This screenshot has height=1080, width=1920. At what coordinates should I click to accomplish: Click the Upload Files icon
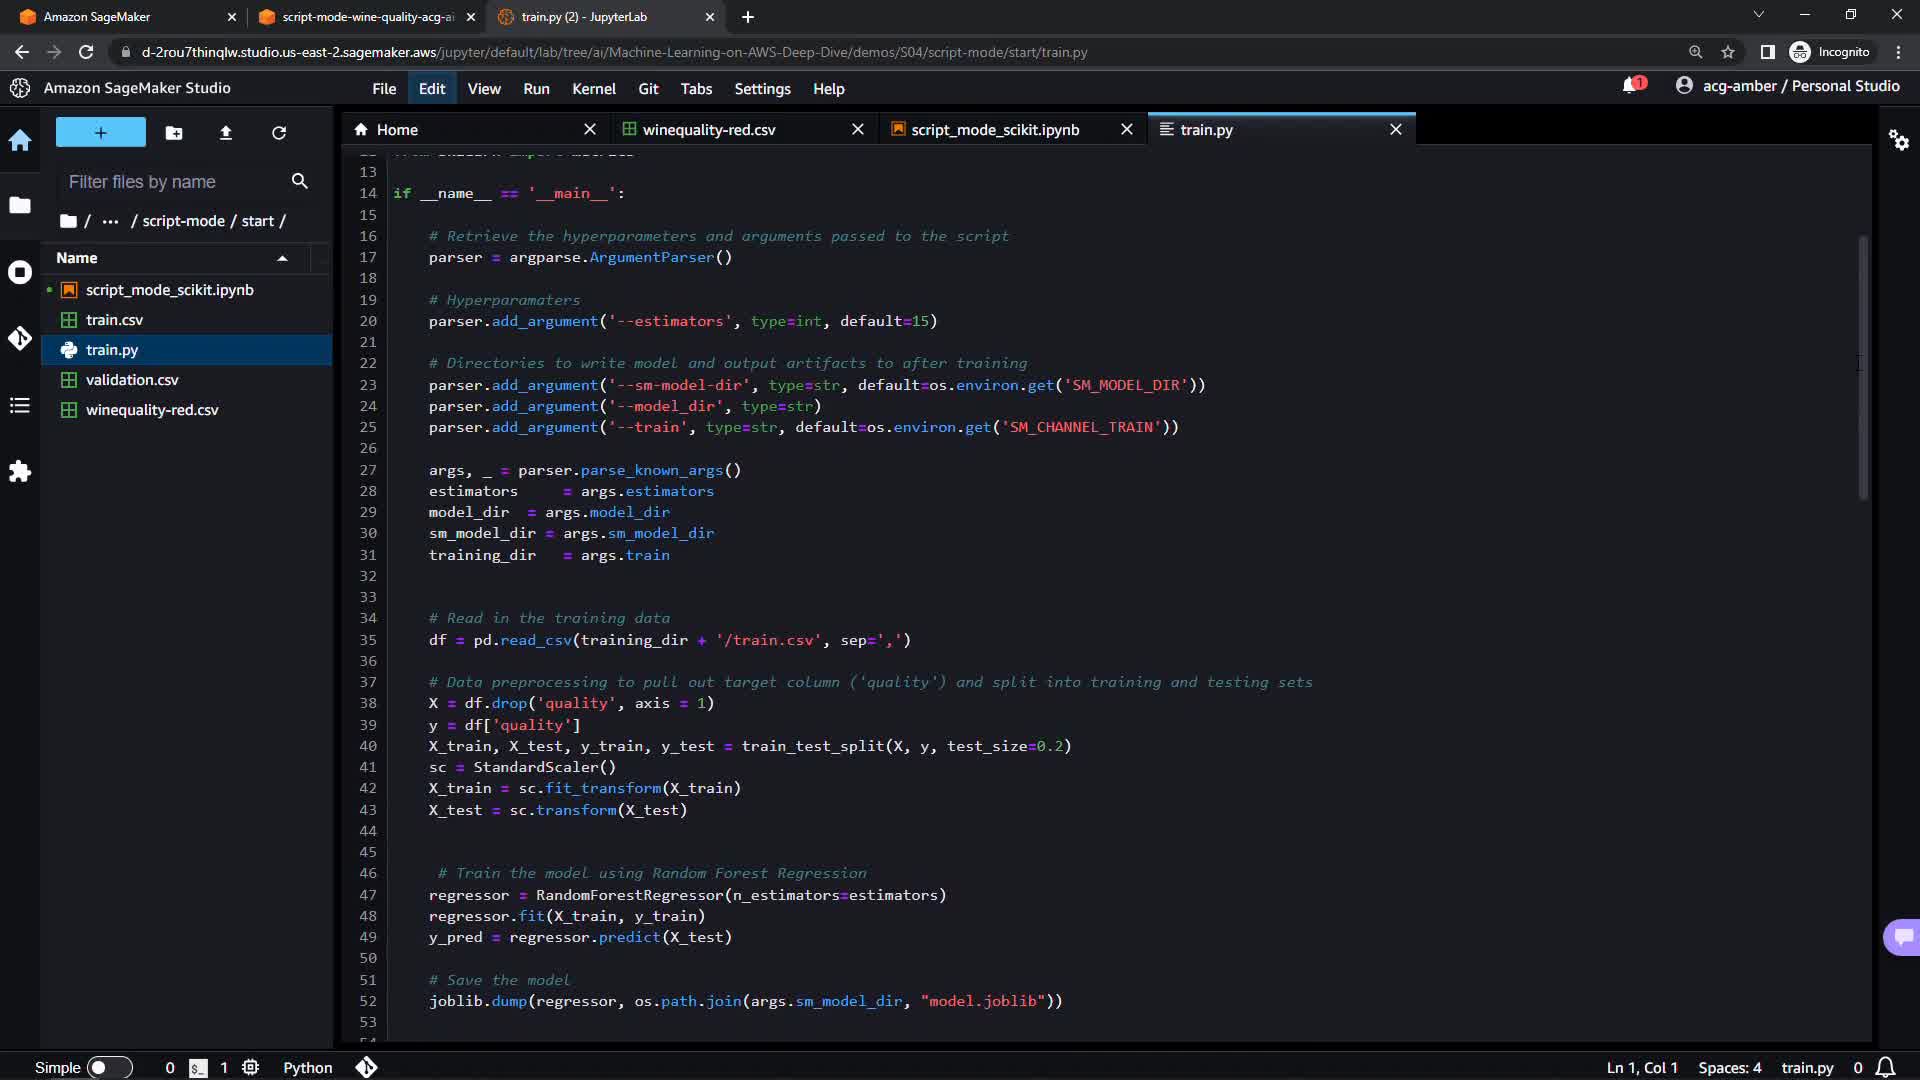(x=226, y=133)
